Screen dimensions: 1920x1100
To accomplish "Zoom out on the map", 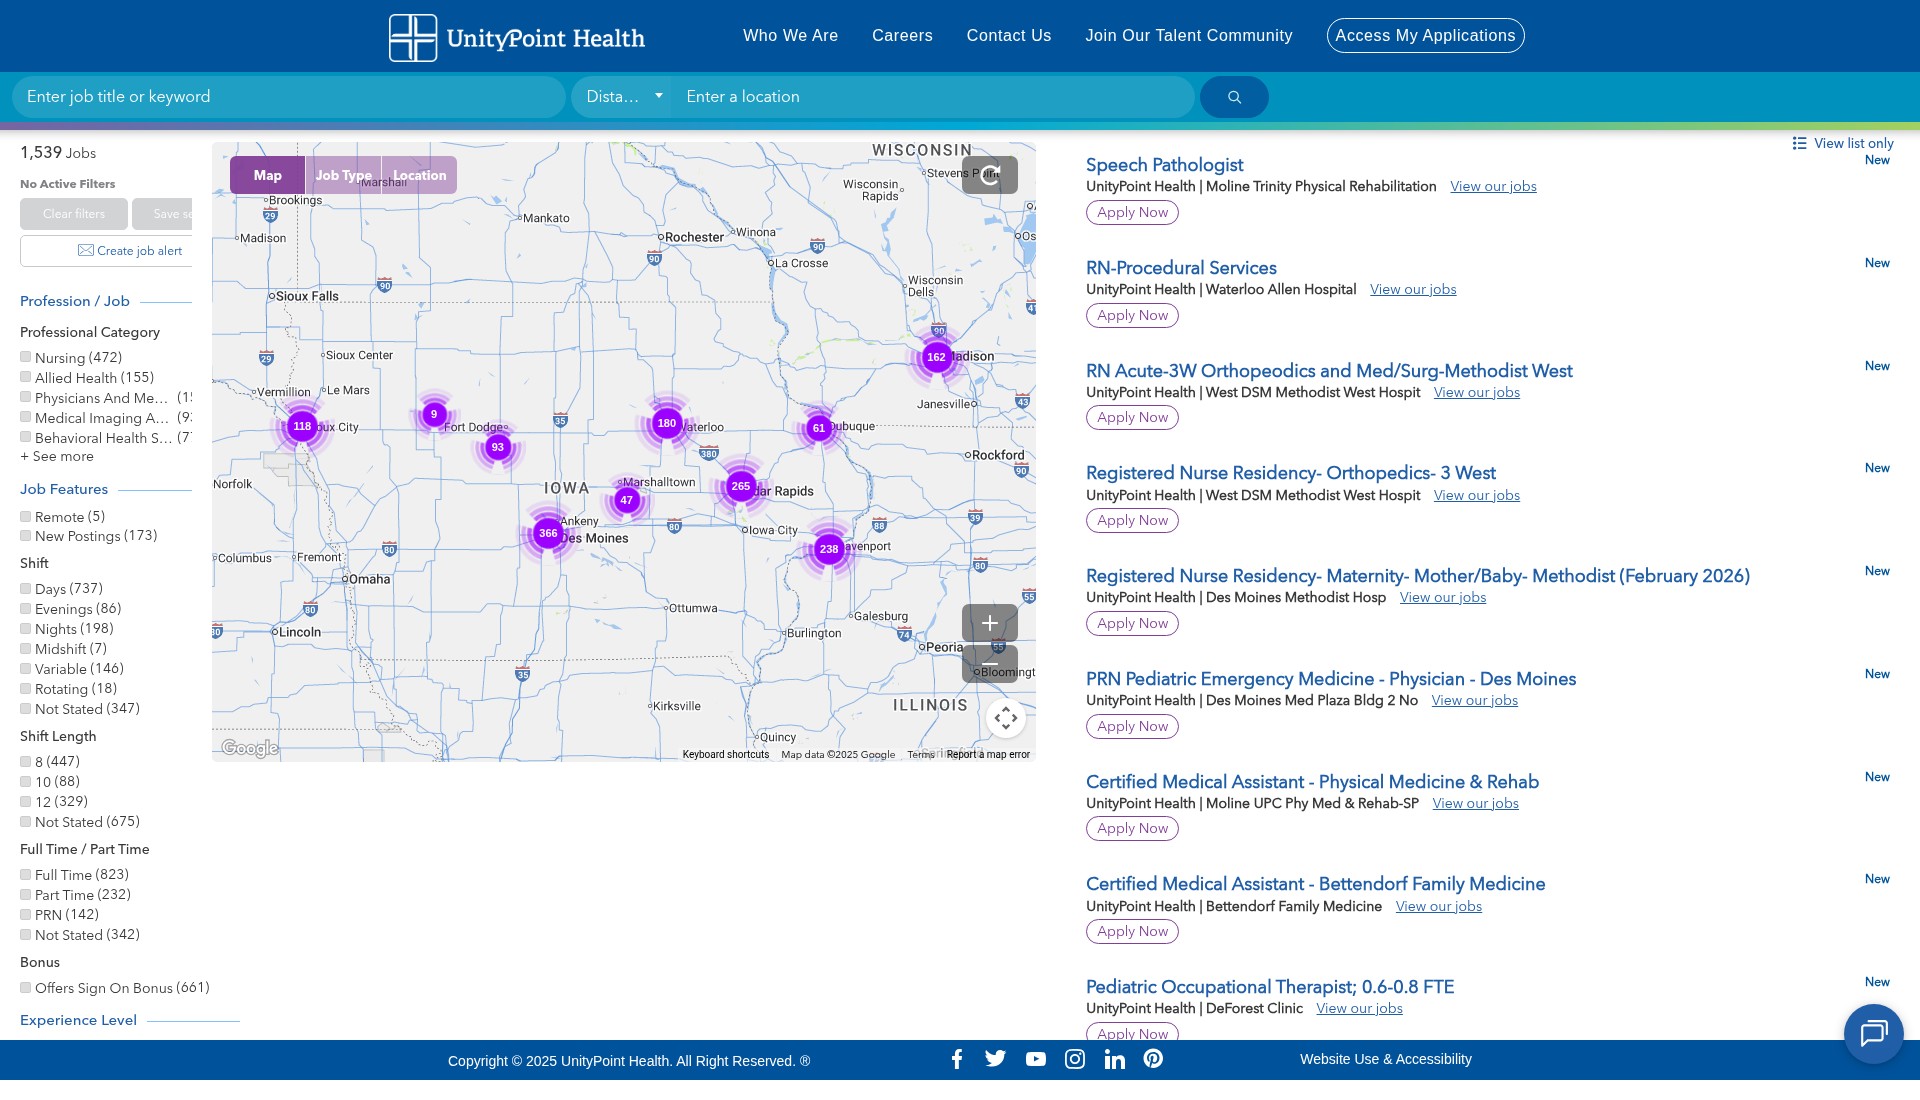I will coord(990,664).
